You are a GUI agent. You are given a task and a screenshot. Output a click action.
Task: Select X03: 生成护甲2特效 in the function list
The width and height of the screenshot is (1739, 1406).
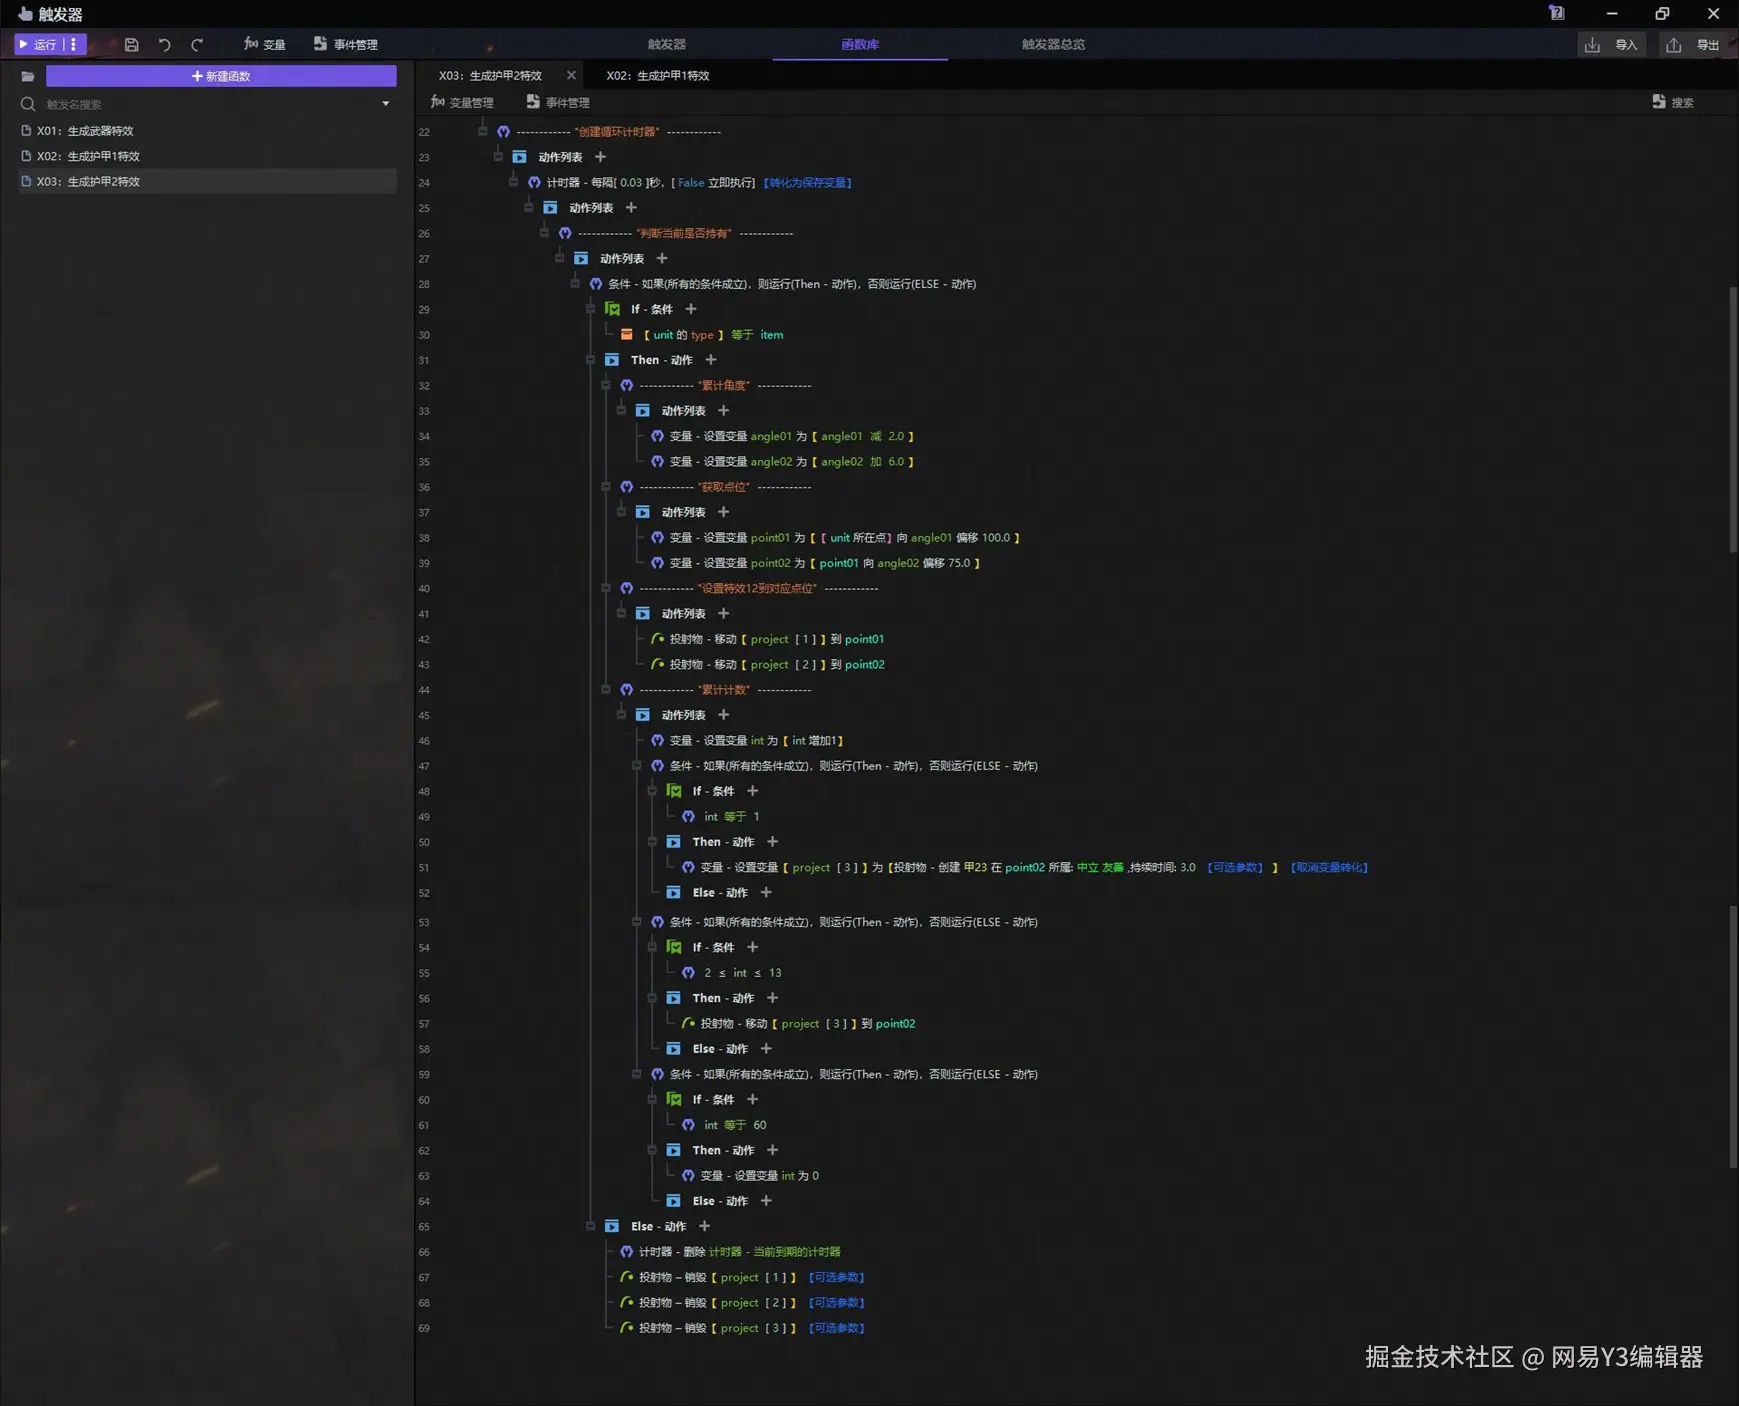[207, 181]
